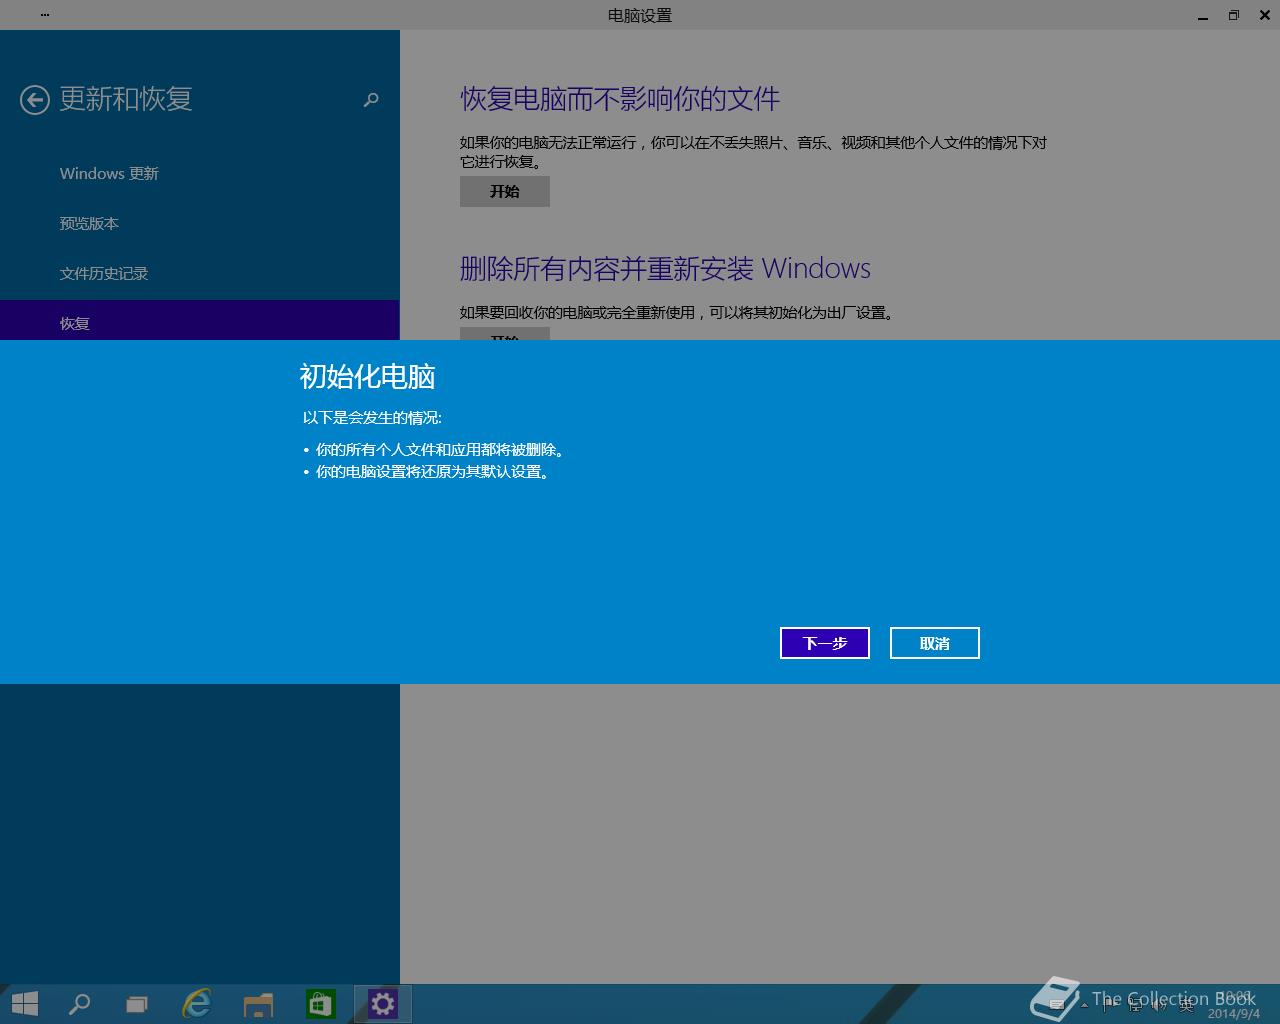Image resolution: width=1280 pixels, height=1024 pixels.
Task: Open taskbar search magnifier
Action: 79,1003
